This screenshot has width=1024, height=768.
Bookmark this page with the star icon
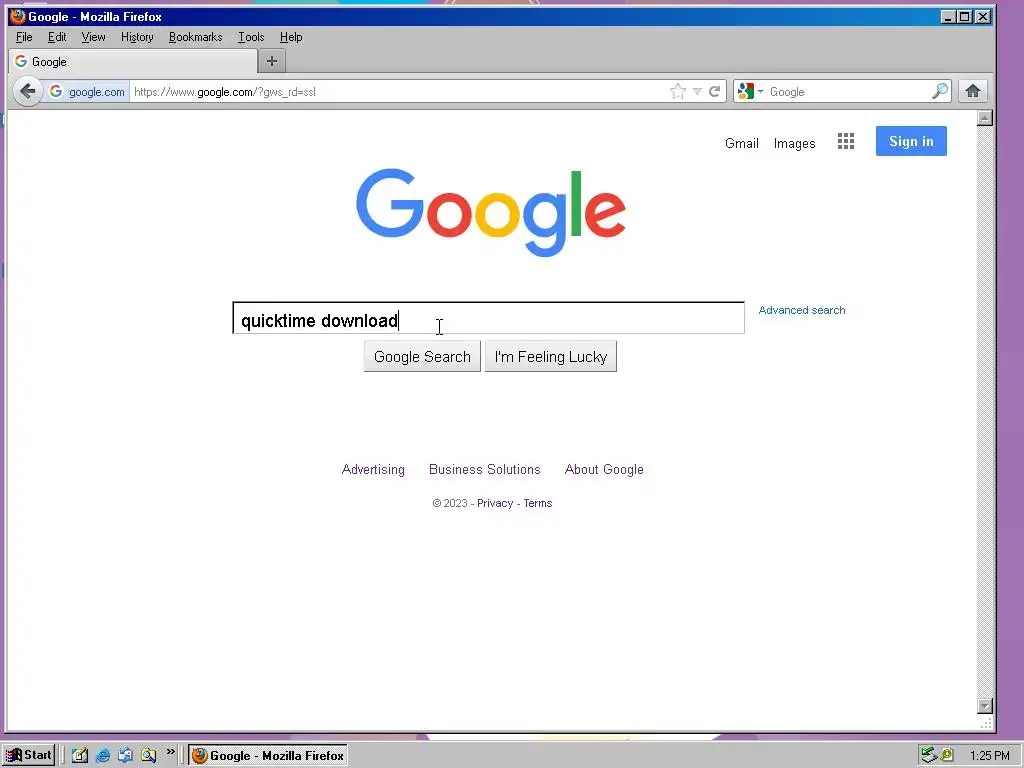678,91
